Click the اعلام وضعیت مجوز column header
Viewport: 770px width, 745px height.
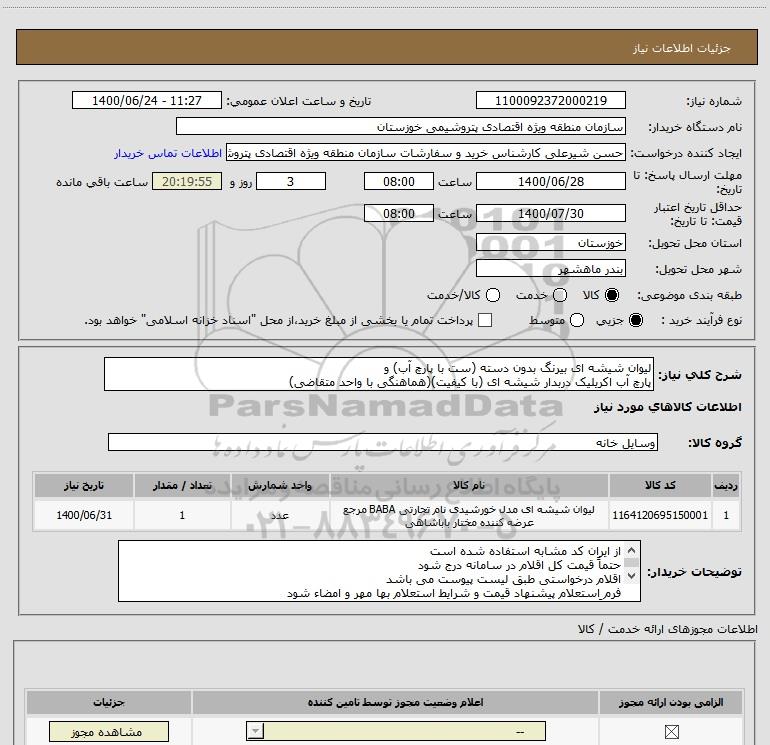395,702
